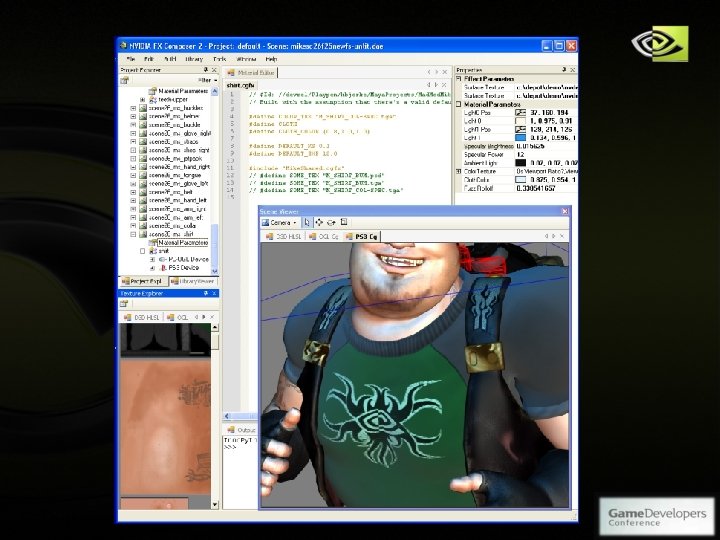720x540 pixels.
Task: Click the Specular Power value field
Action: pyautogui.click(x=546, y=155)
